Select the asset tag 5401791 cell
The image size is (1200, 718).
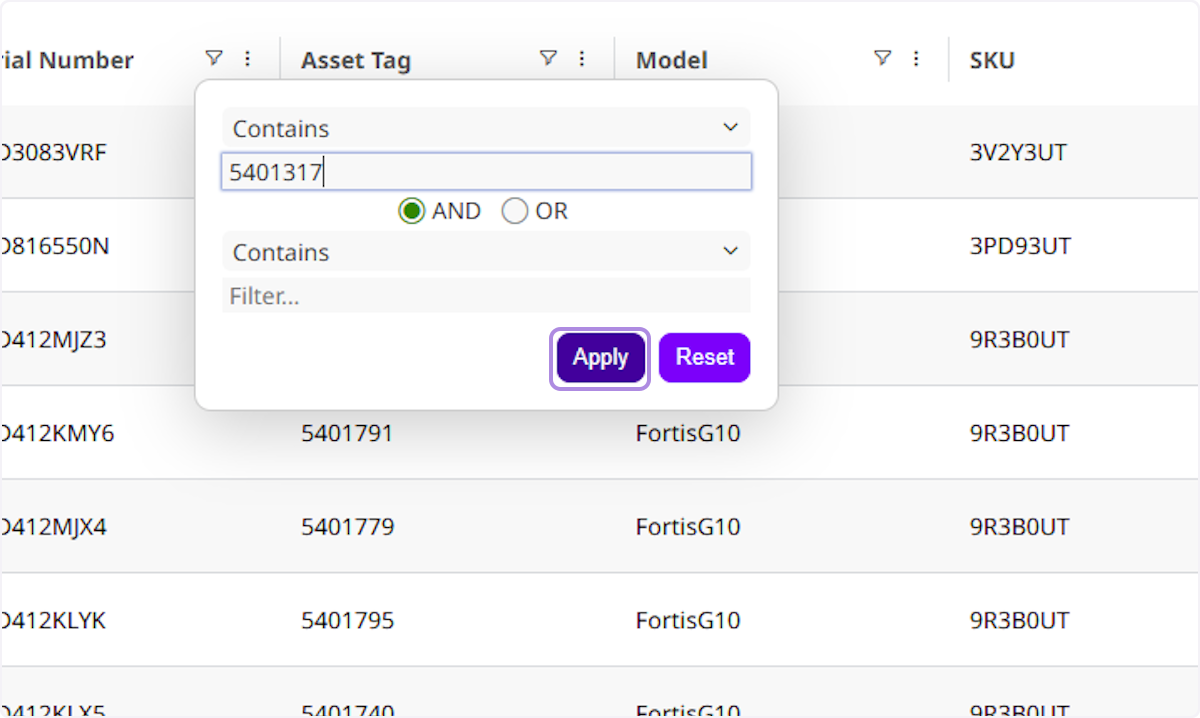[347, 433]
